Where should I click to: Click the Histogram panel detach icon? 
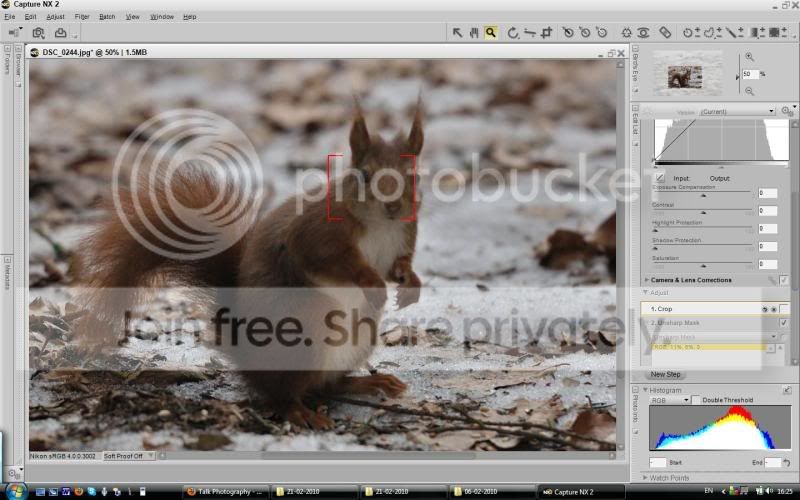(787, 390)
